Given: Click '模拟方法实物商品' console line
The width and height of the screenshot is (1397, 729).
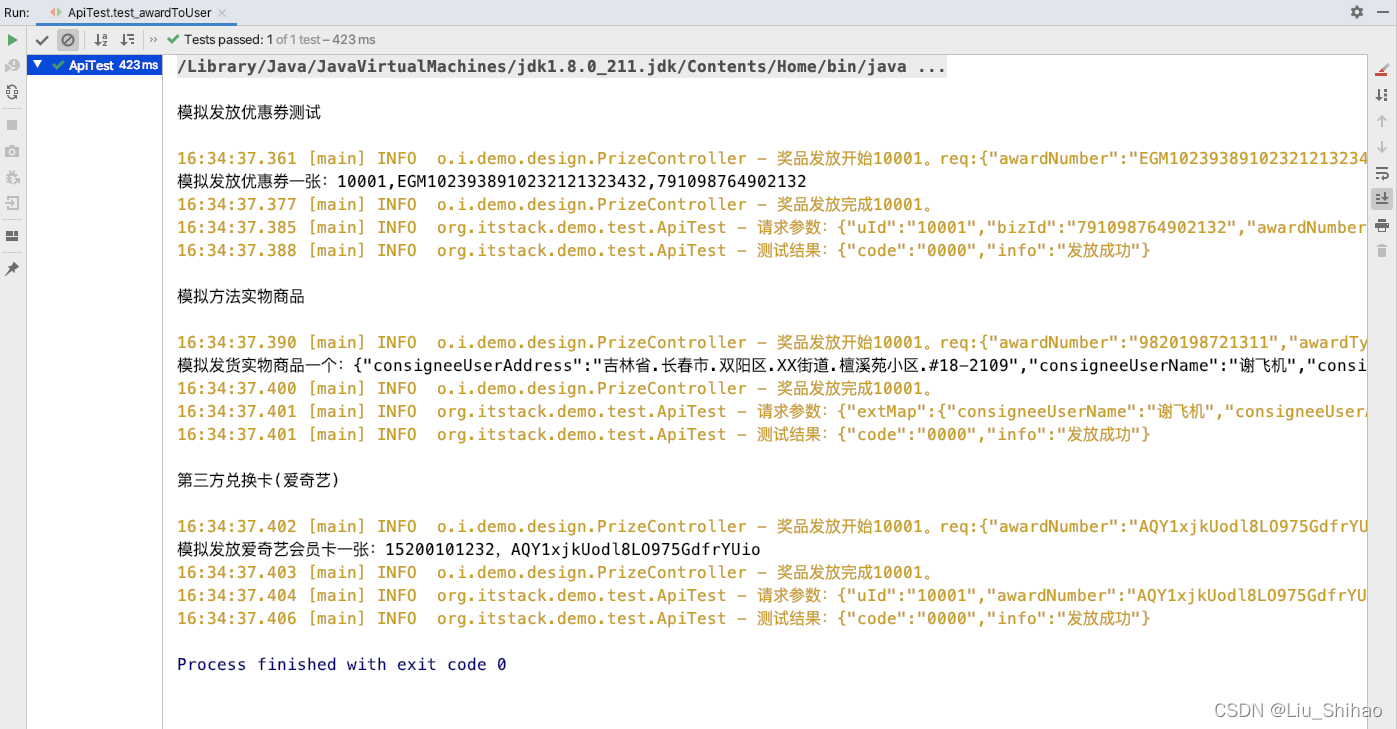Looking at the screenshot, I should tap(241, 297).
